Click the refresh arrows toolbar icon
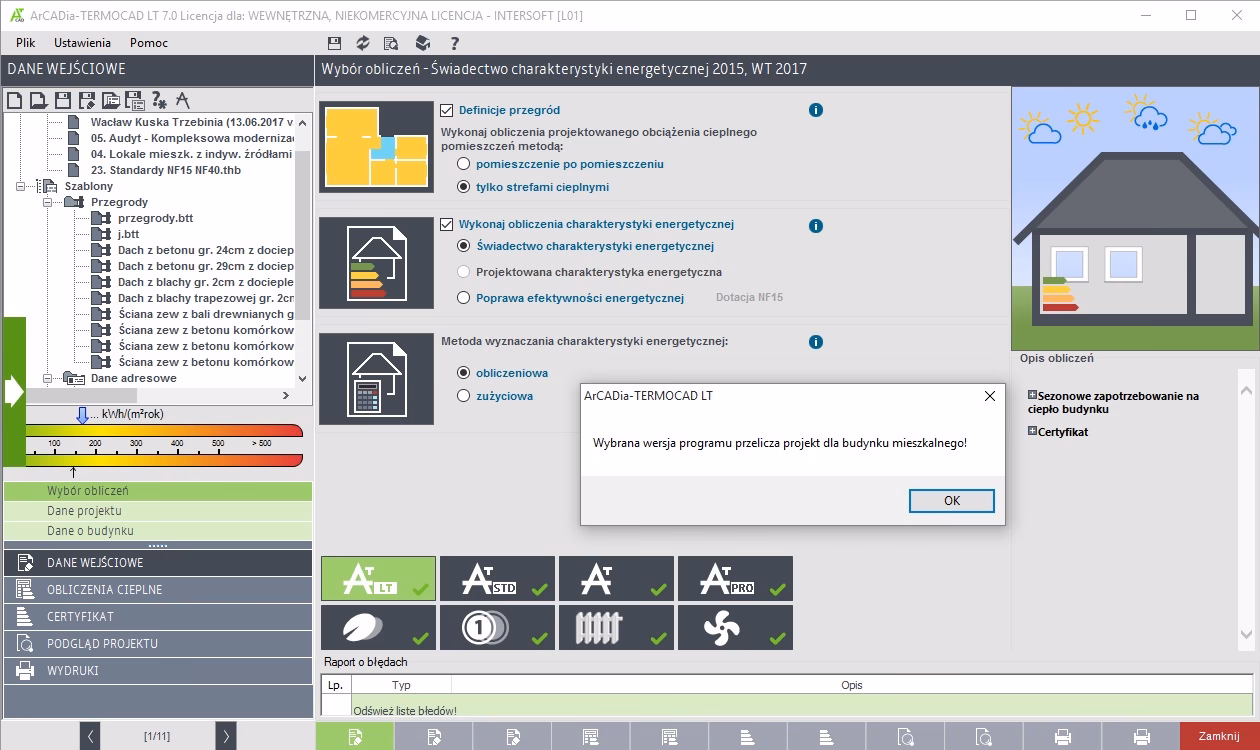 click(x=363, y=43)
